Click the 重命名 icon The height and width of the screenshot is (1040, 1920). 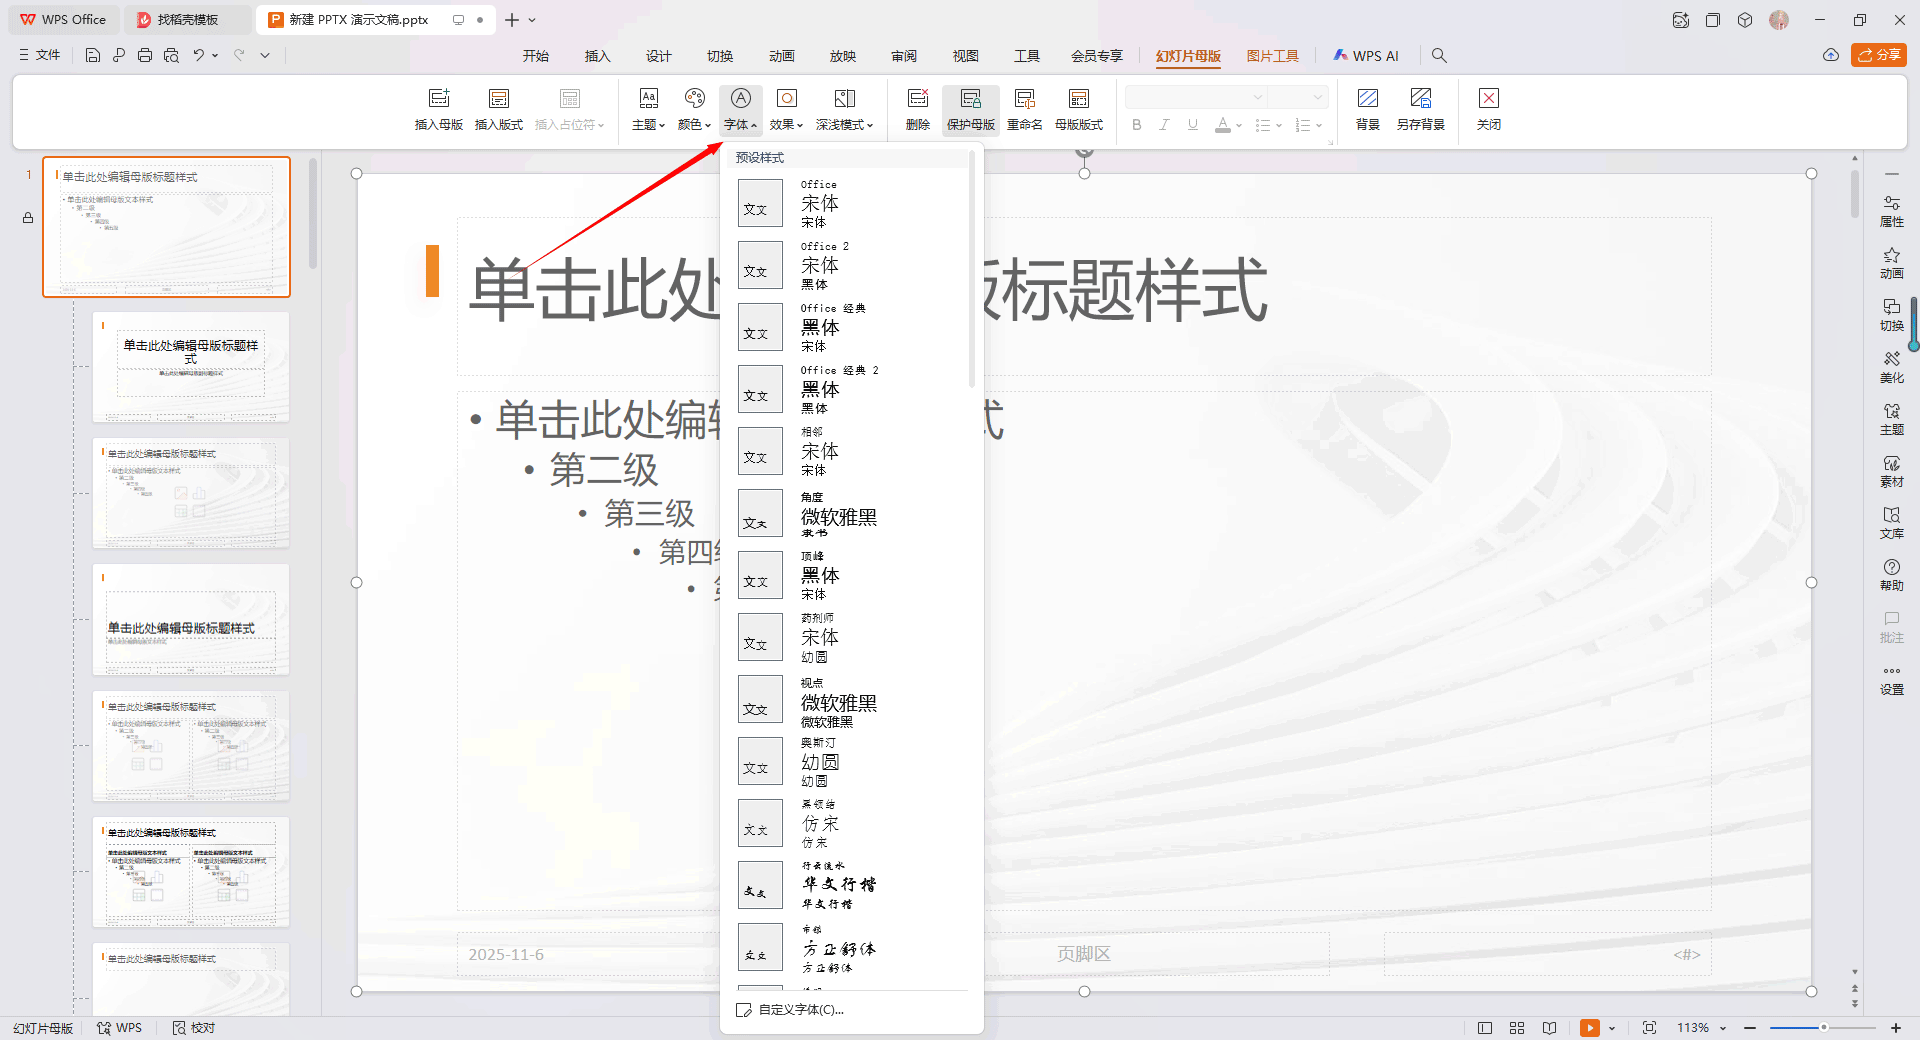1024,107
